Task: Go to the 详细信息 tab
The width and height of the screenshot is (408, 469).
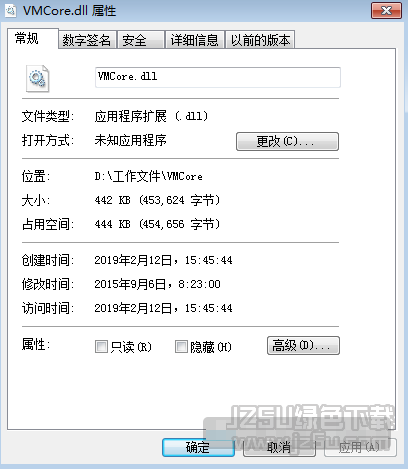Action: pos(195,40)
